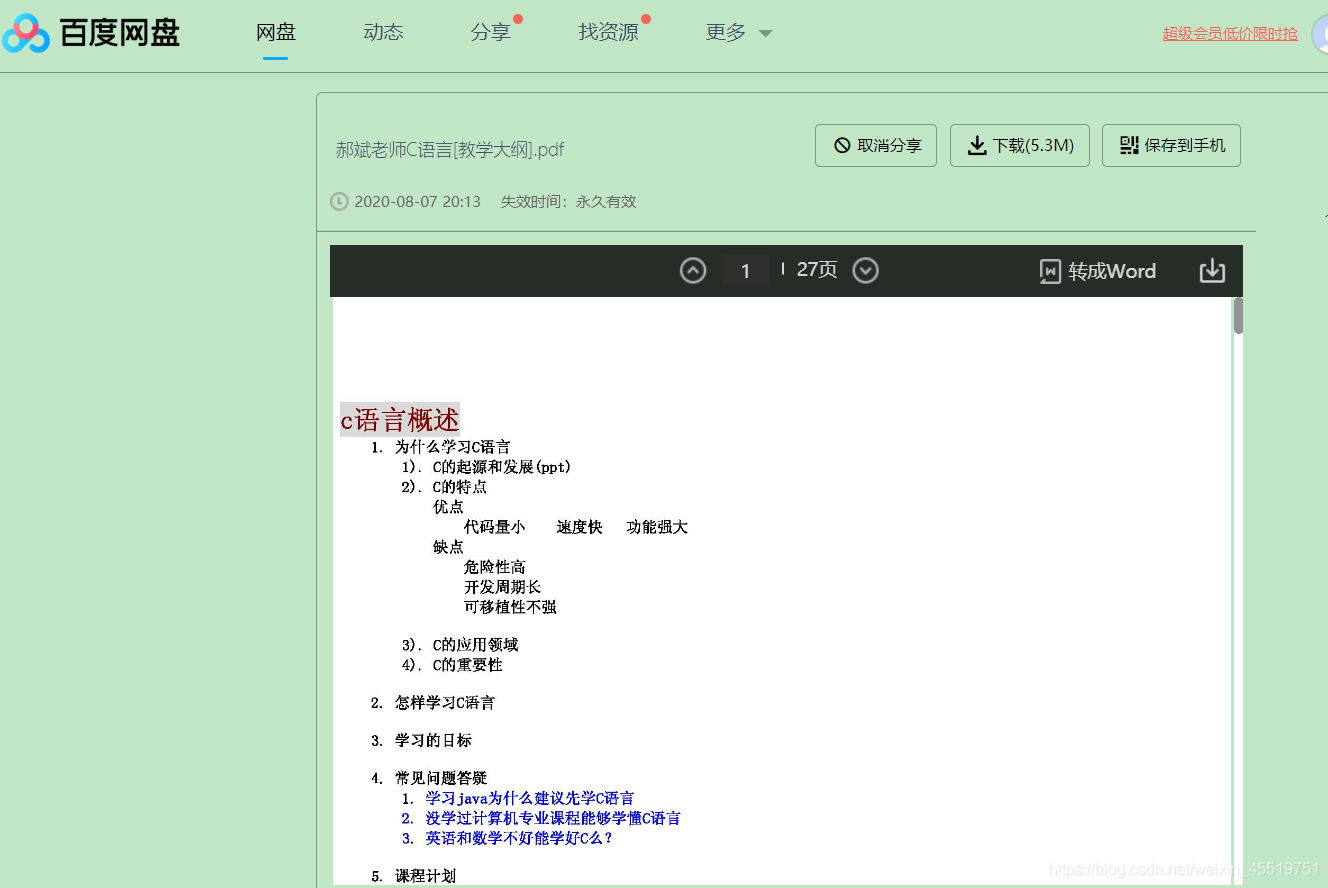Viewport: 1328px width, 888px height.
Task: Click the line 常见问题答疑
Action: (441, 778)
